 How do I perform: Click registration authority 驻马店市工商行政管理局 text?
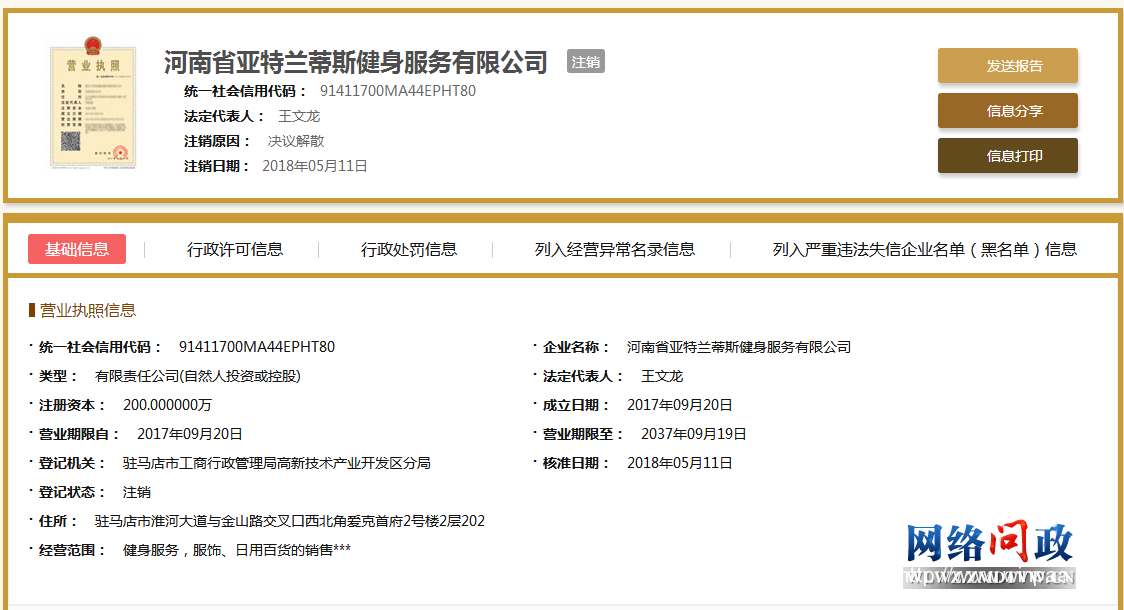[x=277, y=463]
